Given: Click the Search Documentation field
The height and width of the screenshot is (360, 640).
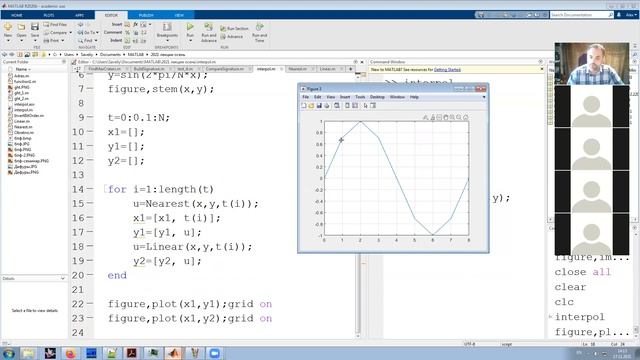Looking at the screenshot, I should coord(581,15).
